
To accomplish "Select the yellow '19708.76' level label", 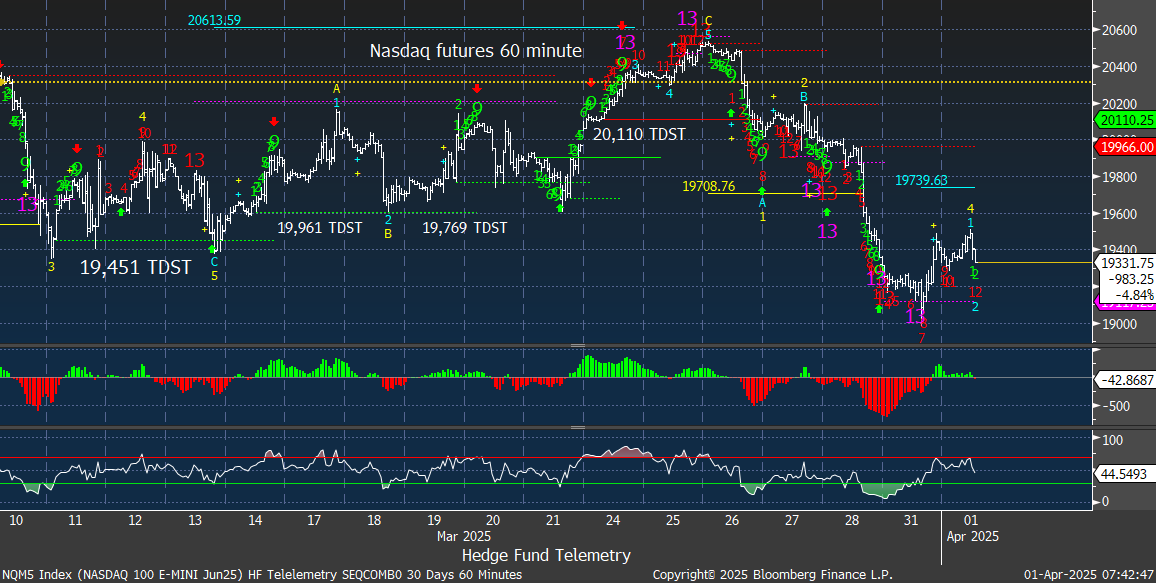I will (708, 186).
